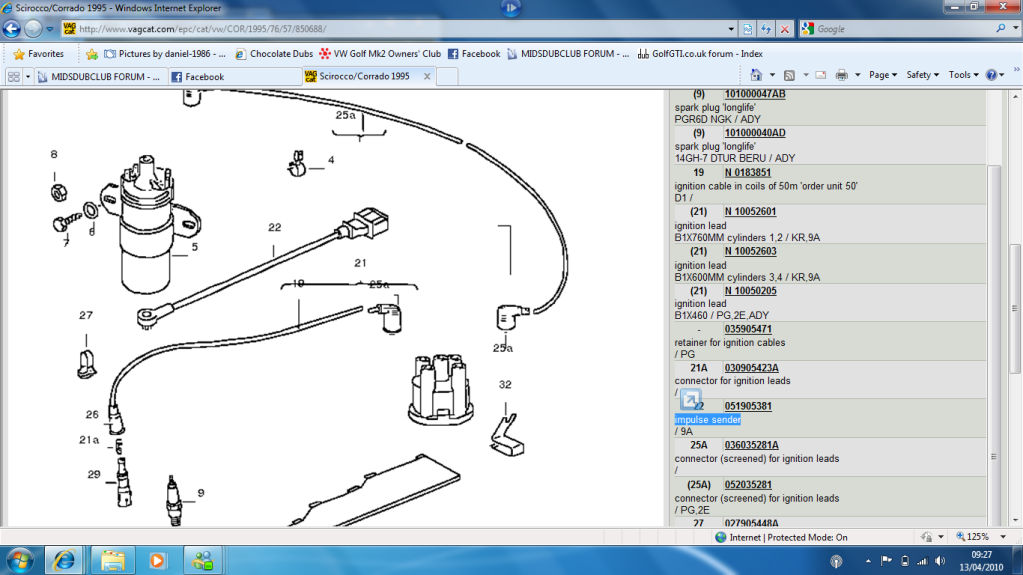The height and width of the screenshot is (575, 1023).
Task: Click the Print icon
Action: (842, 76)
